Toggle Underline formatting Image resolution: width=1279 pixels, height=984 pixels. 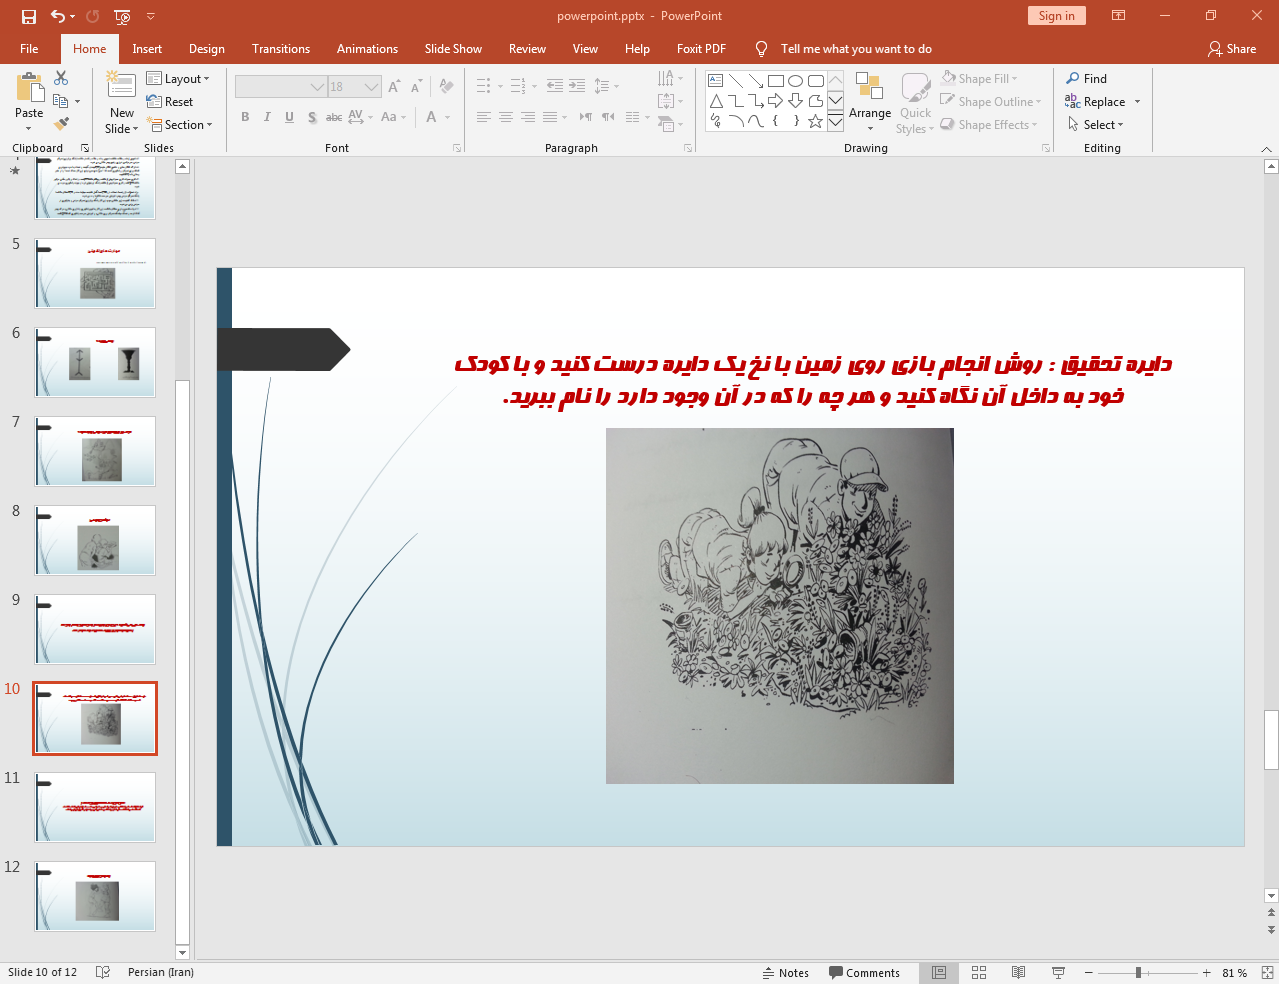click(289, 117)
